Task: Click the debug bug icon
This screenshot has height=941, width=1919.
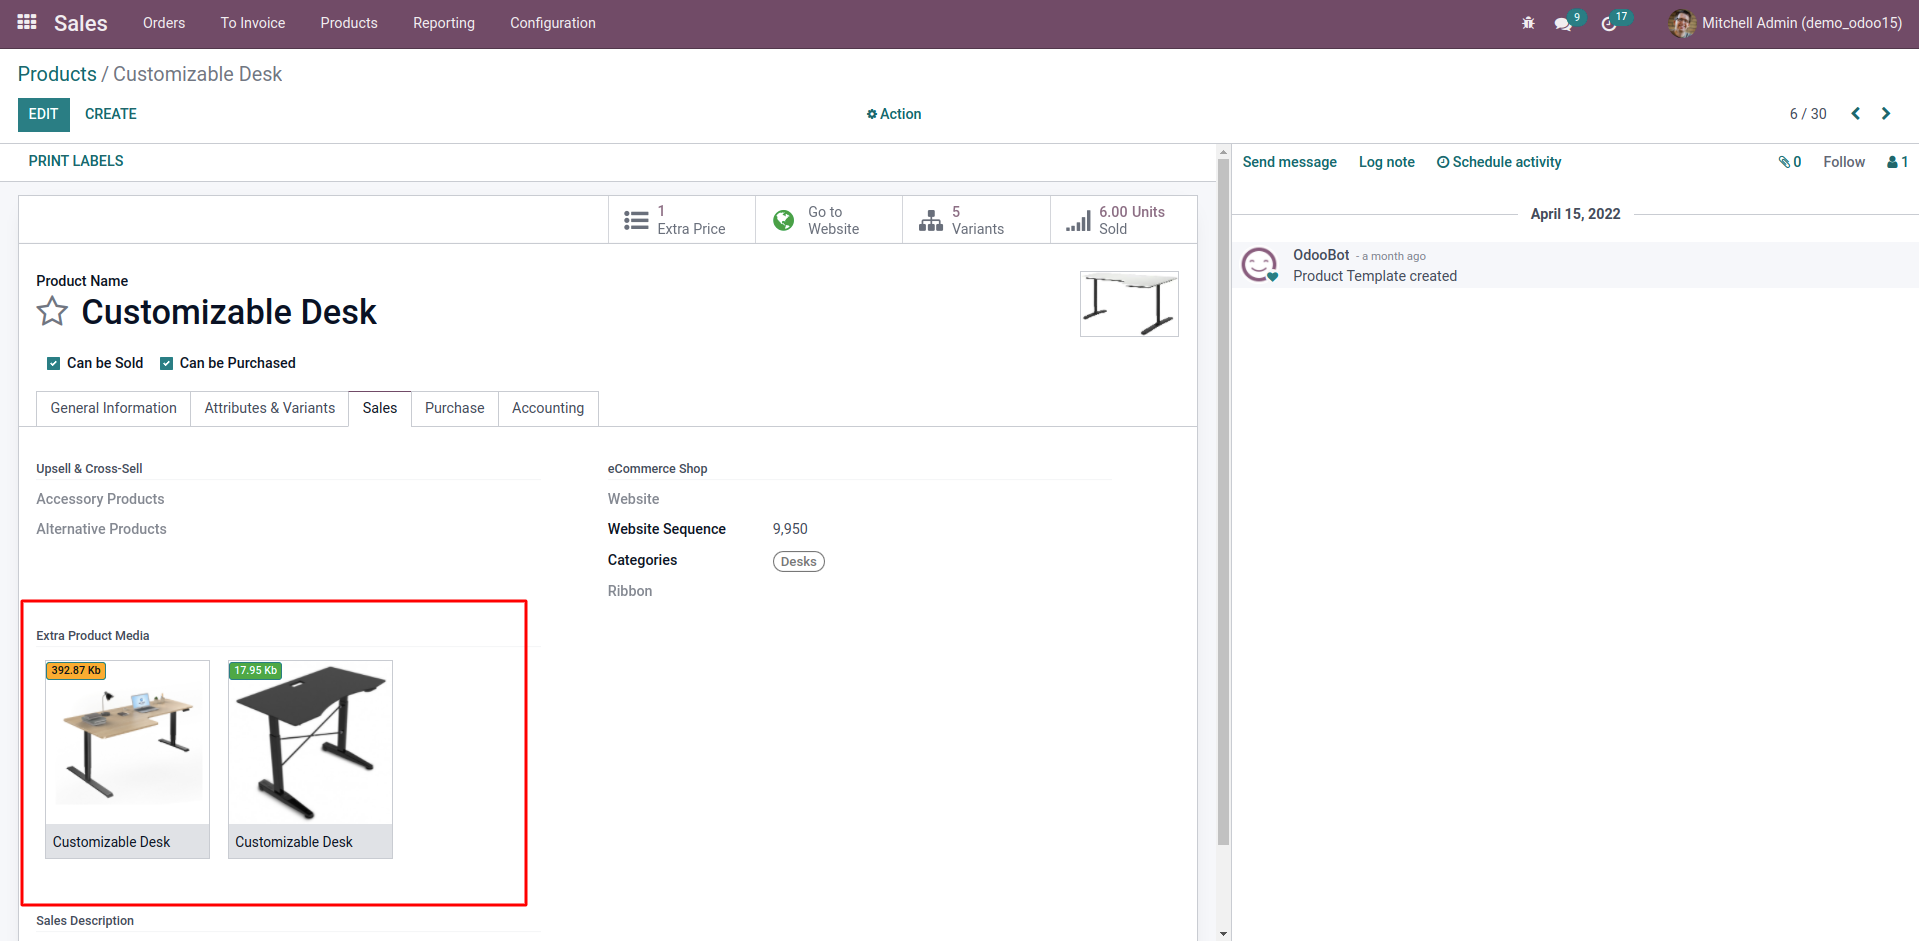Action: 1528,23
